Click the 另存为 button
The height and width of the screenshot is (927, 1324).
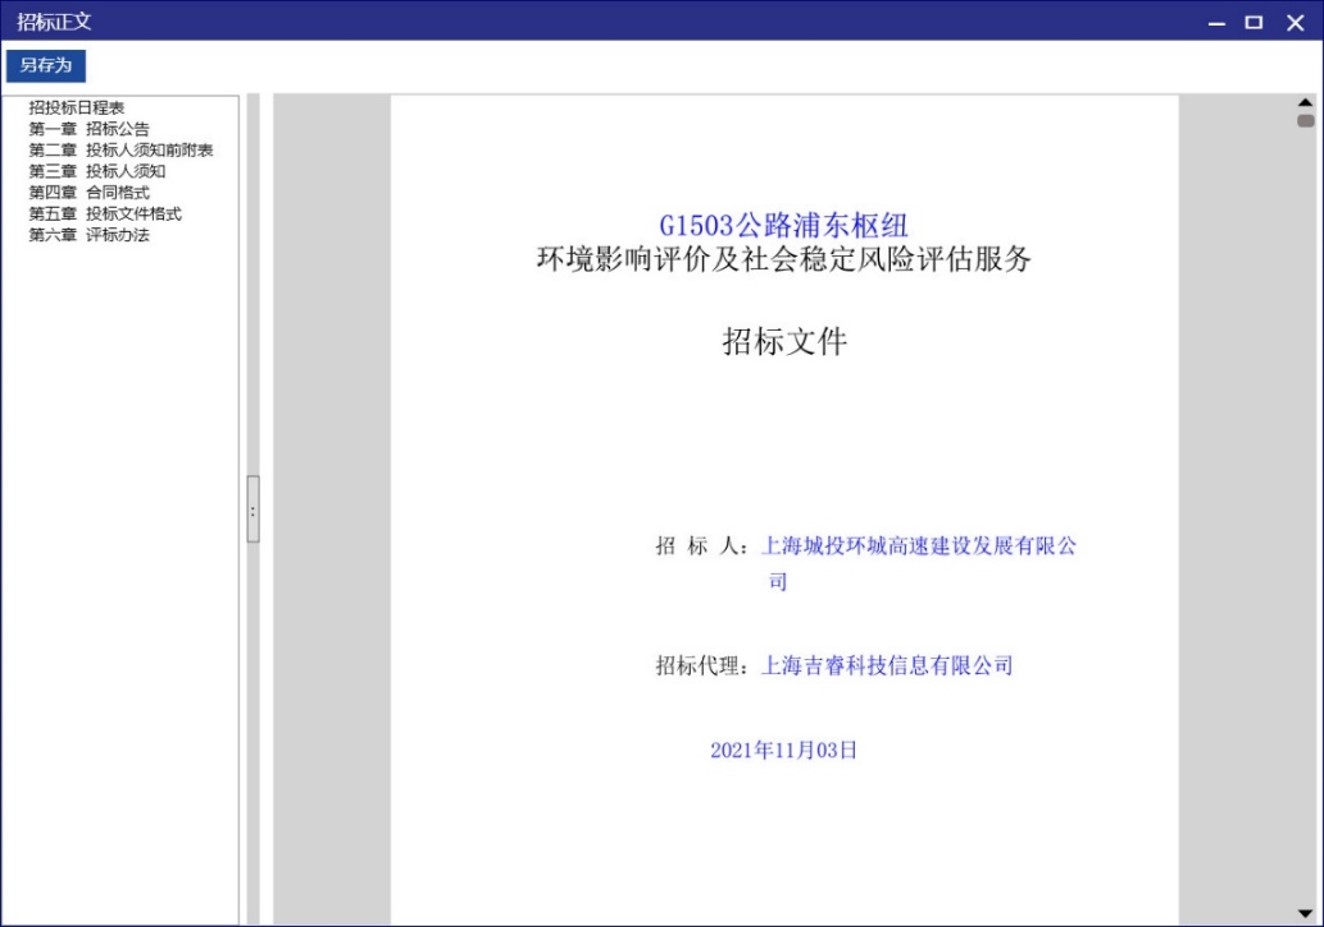tap(46, 66)
